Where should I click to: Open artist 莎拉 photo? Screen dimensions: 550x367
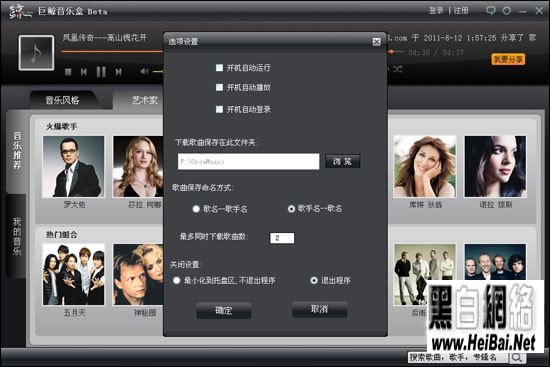tap(138, 167)
